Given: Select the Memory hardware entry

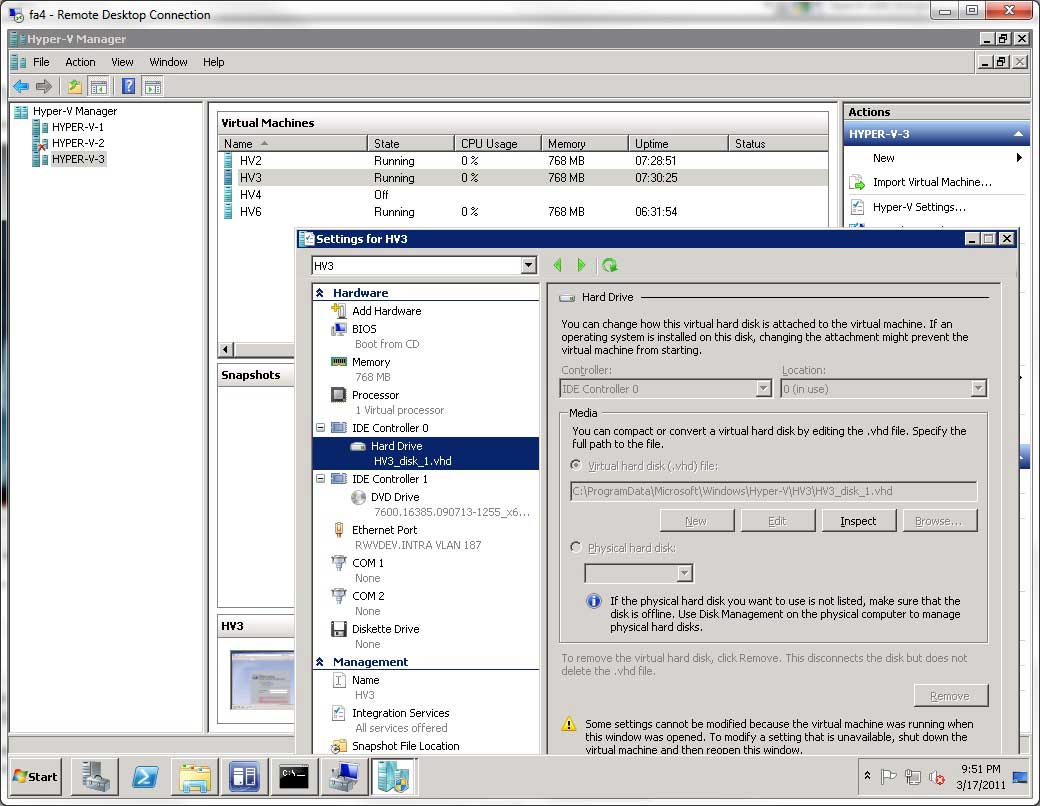Looking at the screenshot, I should pyautogui.click(x=371, y=362).
